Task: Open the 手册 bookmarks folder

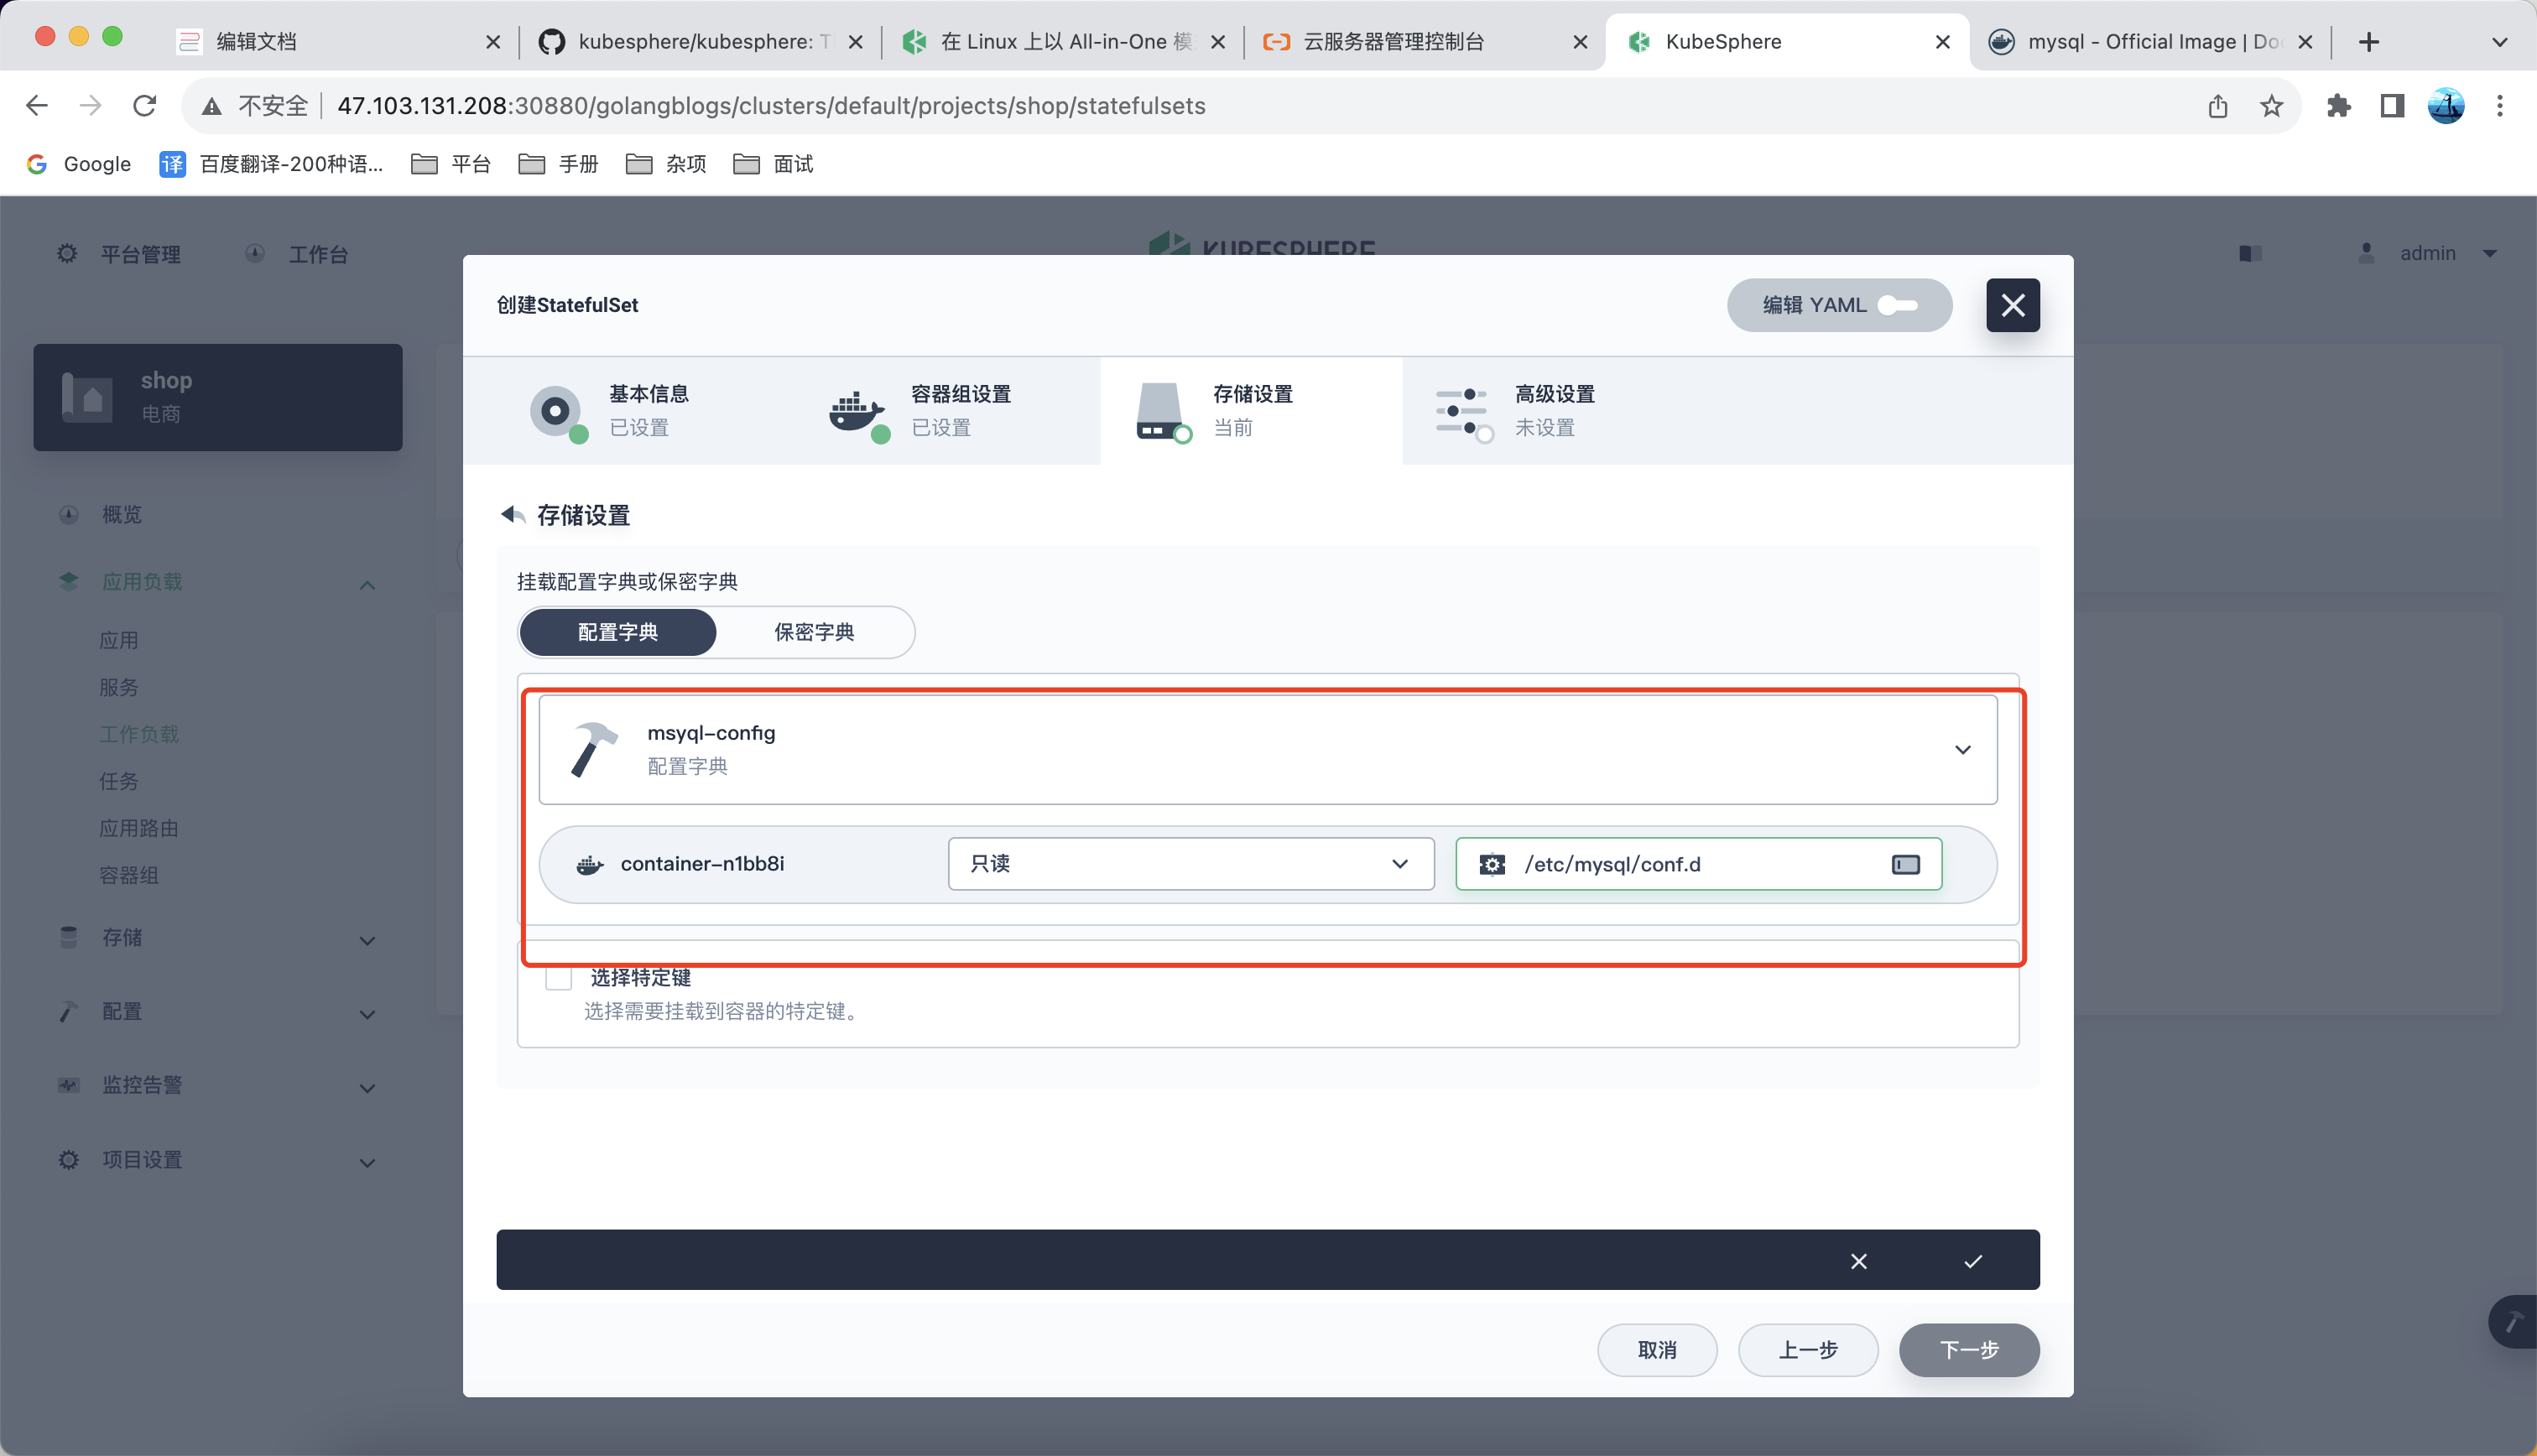Action: tap(558, 164)
